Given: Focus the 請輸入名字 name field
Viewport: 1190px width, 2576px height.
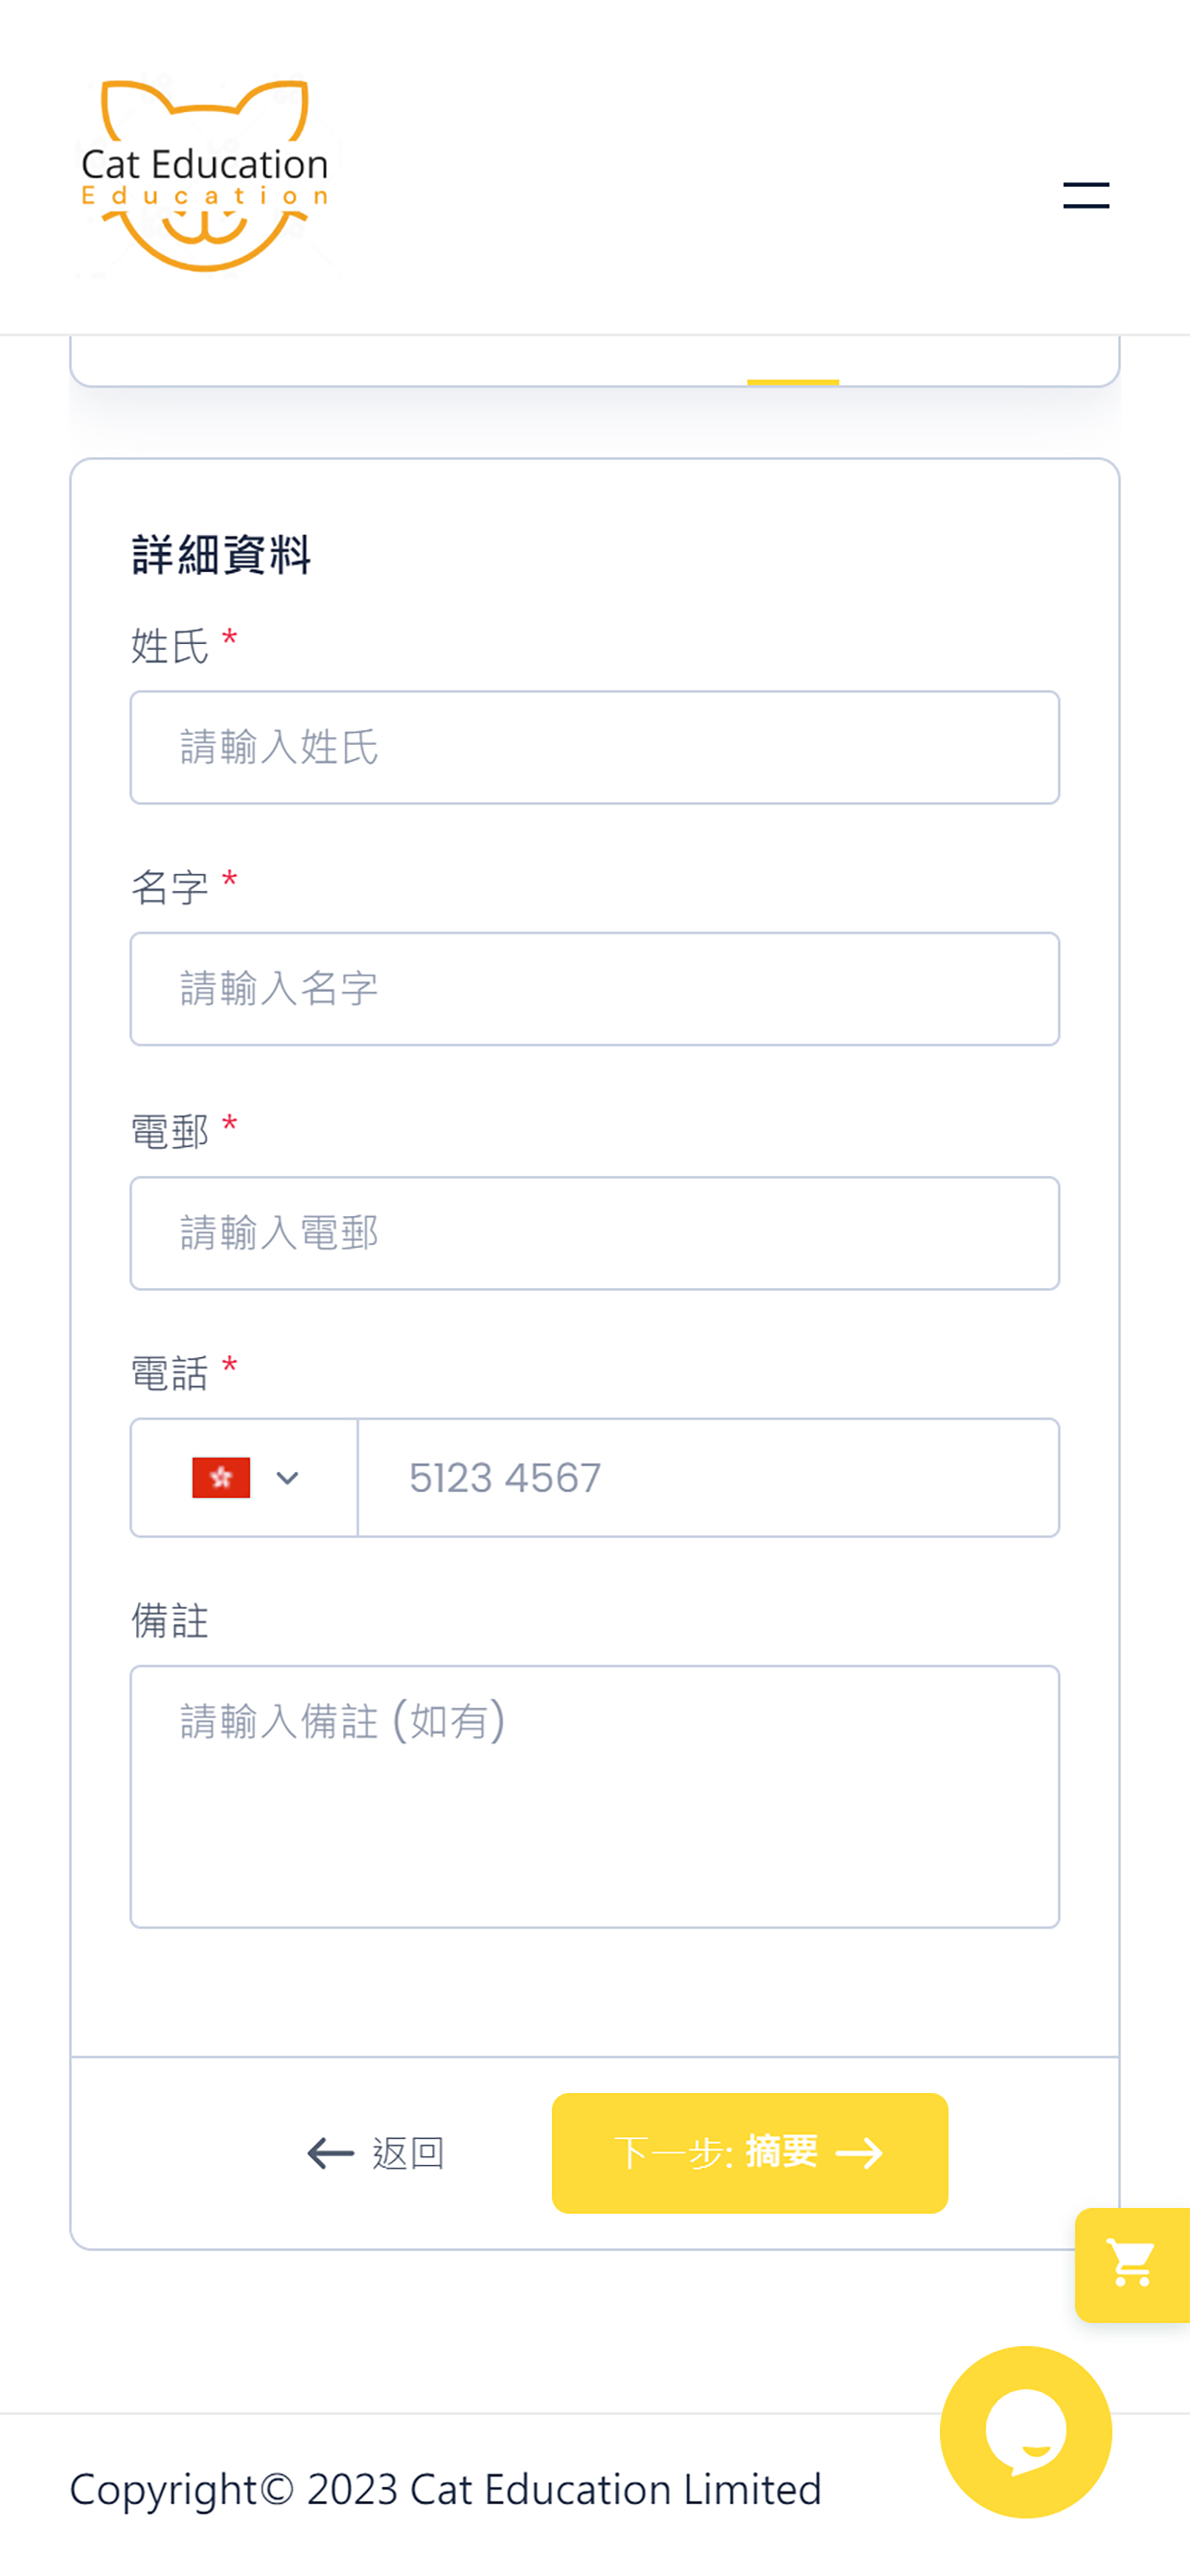Looking at the screenshot, I should (x=595, y=989).
